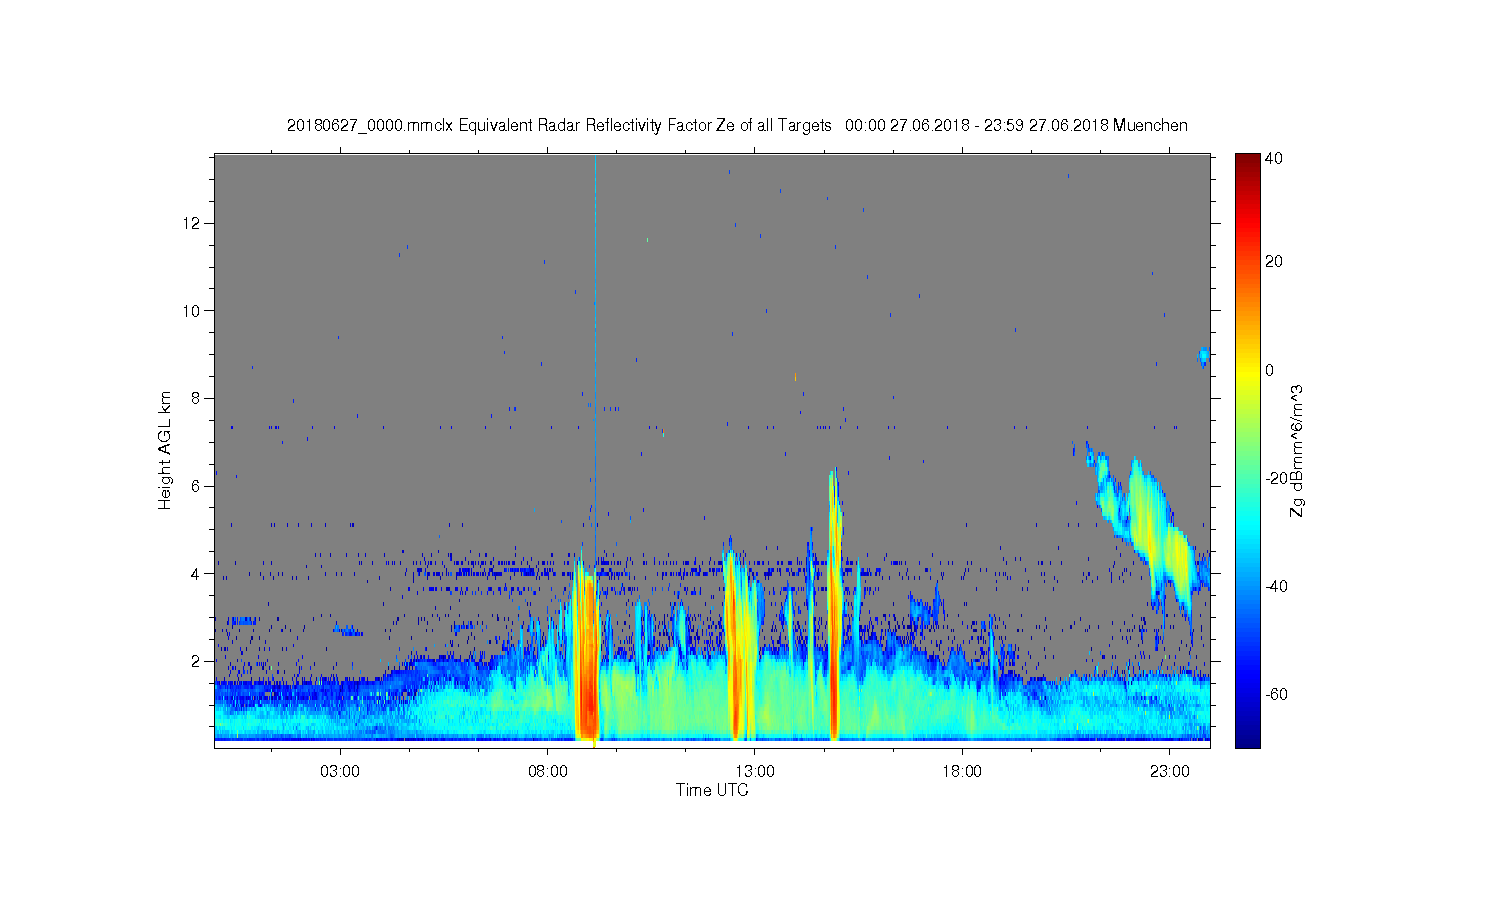The image size is (1500, 900).
Task: Click the small cyan echo at 9 km far right
Action: click(1205, 356)
